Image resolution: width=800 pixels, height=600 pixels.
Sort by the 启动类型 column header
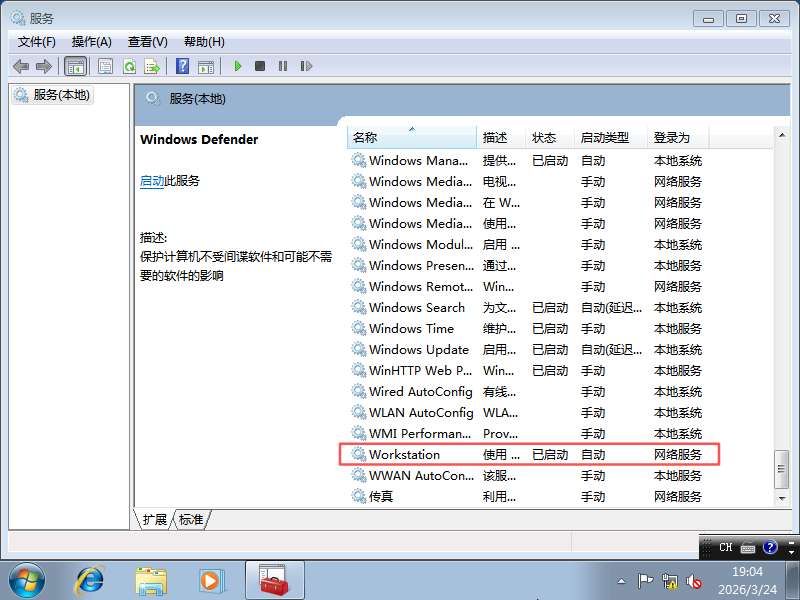click(x=611, y=138)
